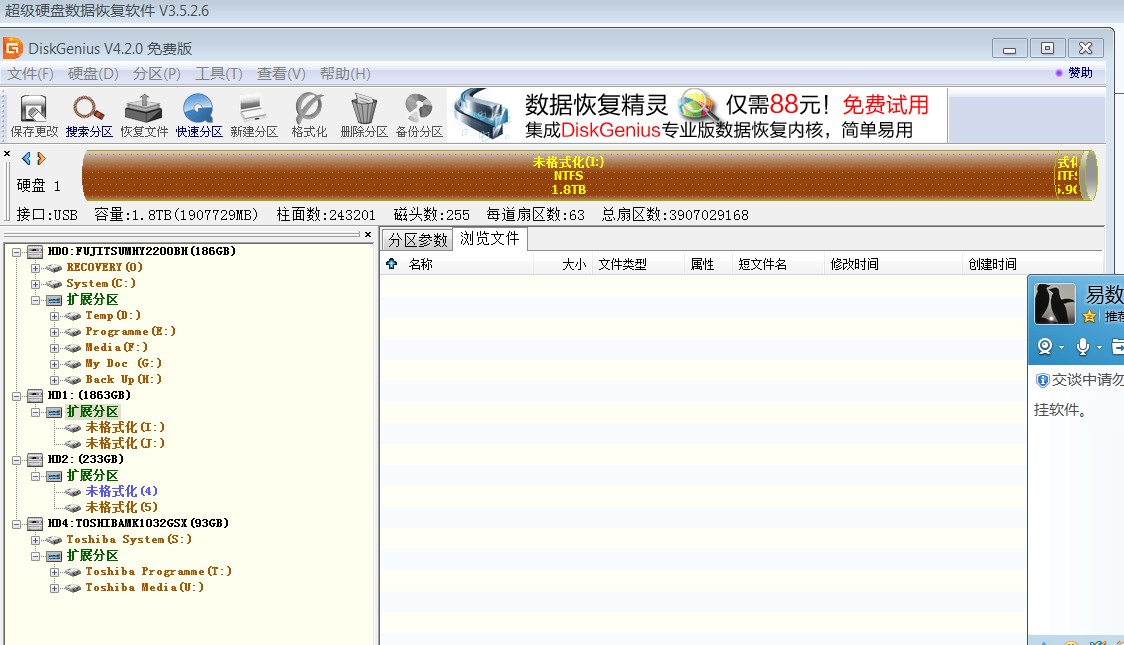
Task: Open the 查看(V) menu
Action: pos(281,74)
